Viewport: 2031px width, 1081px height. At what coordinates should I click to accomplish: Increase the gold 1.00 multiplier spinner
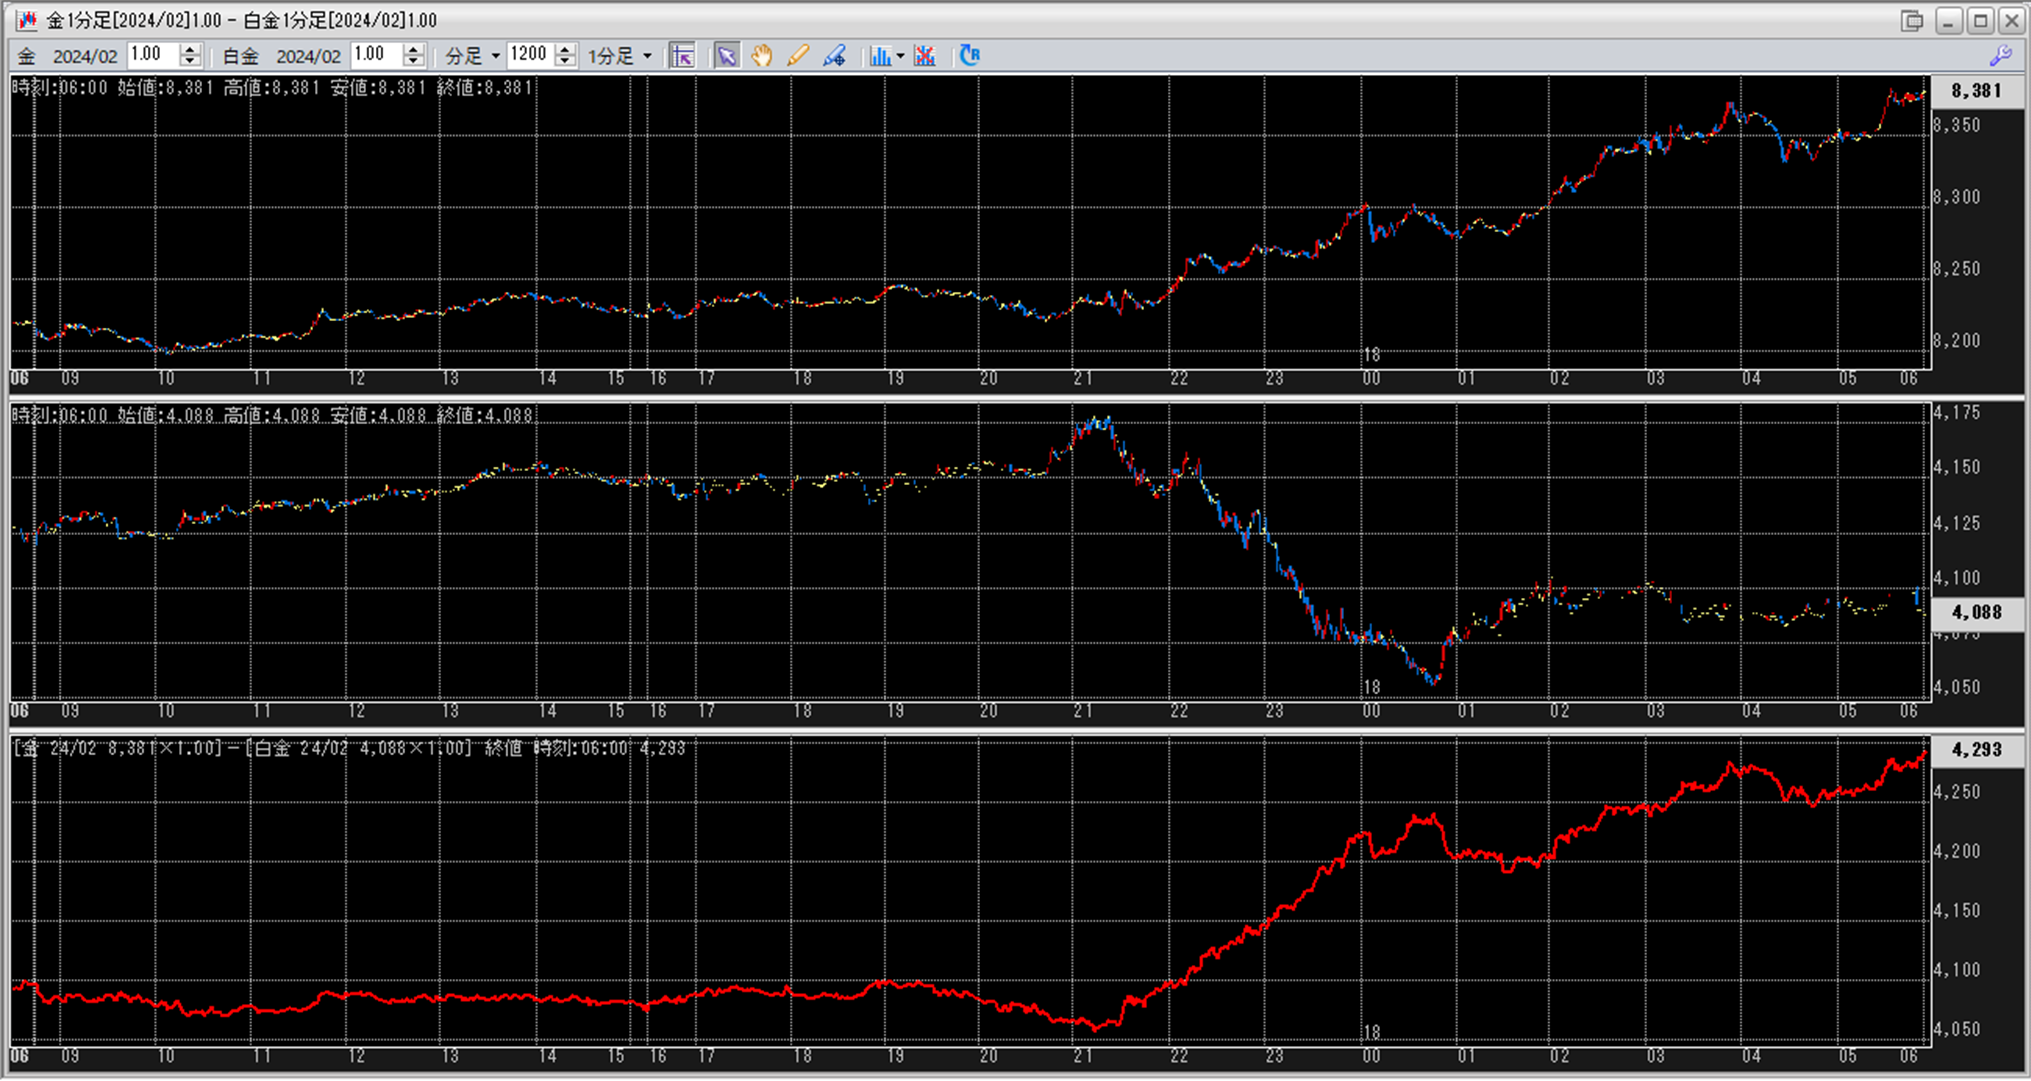(190, 50)
